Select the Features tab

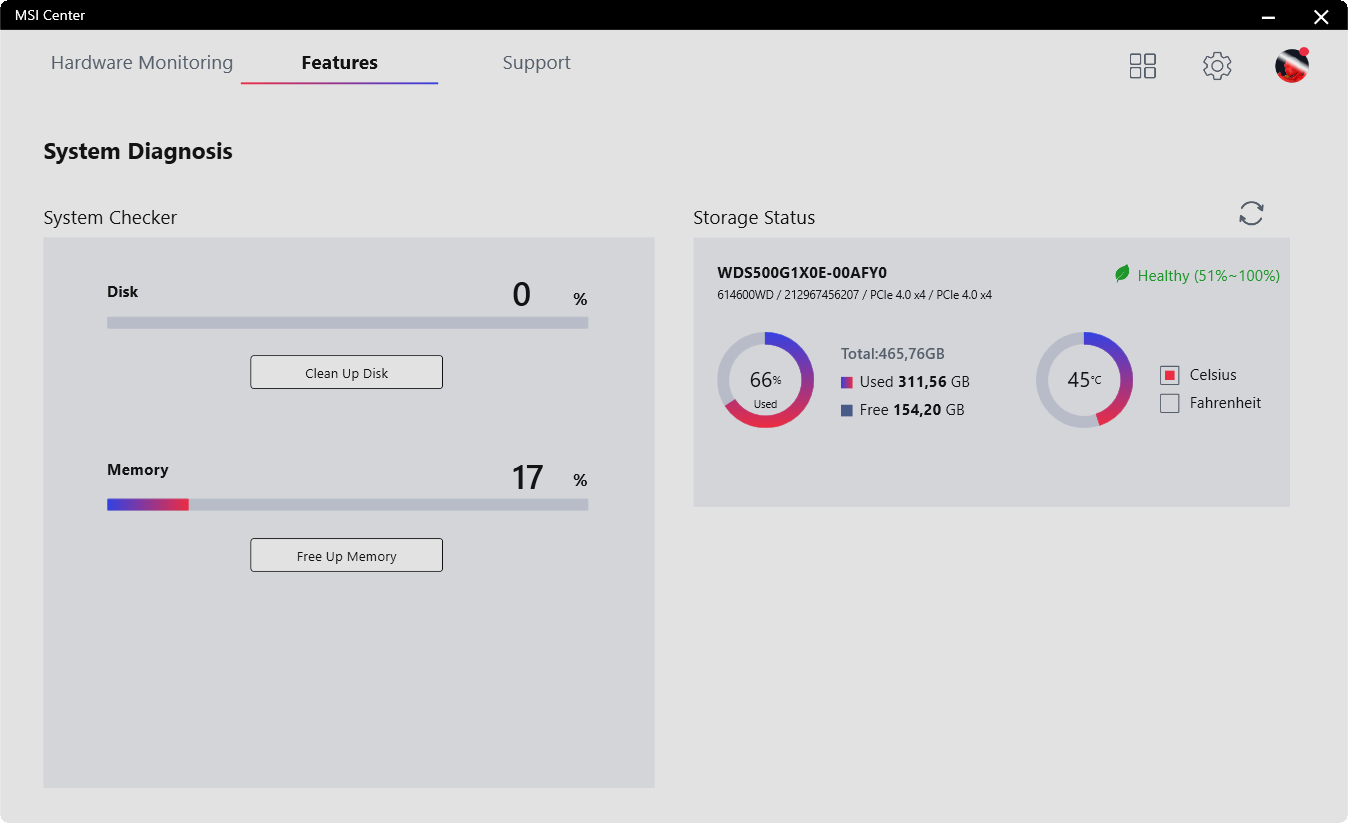pos(340,62)
